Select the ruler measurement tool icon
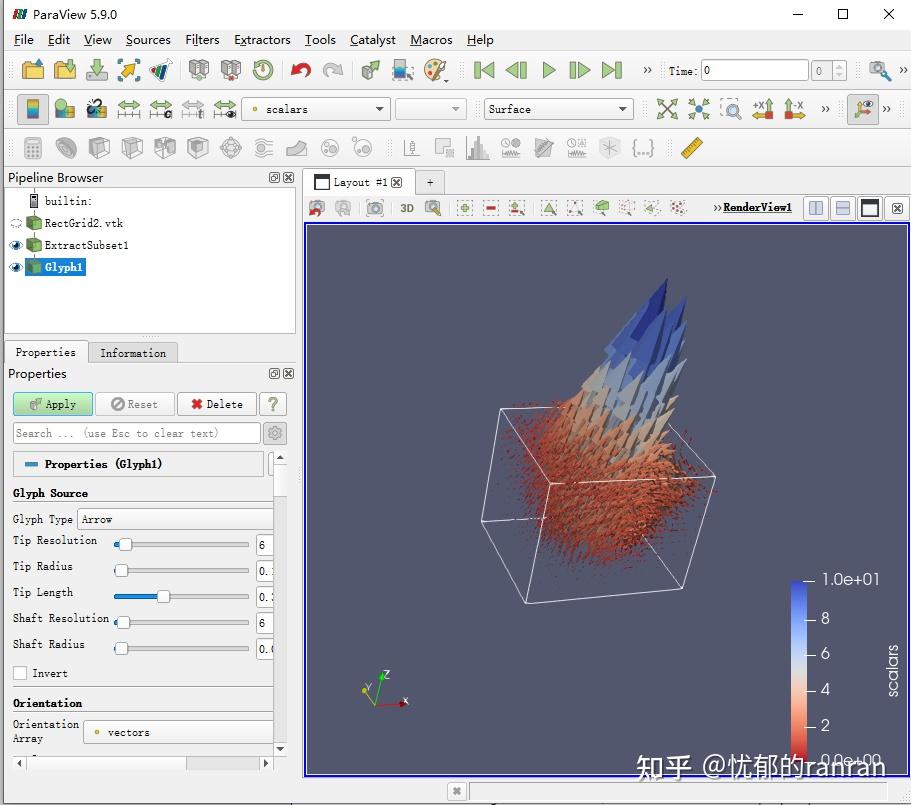 click(691, 148)
